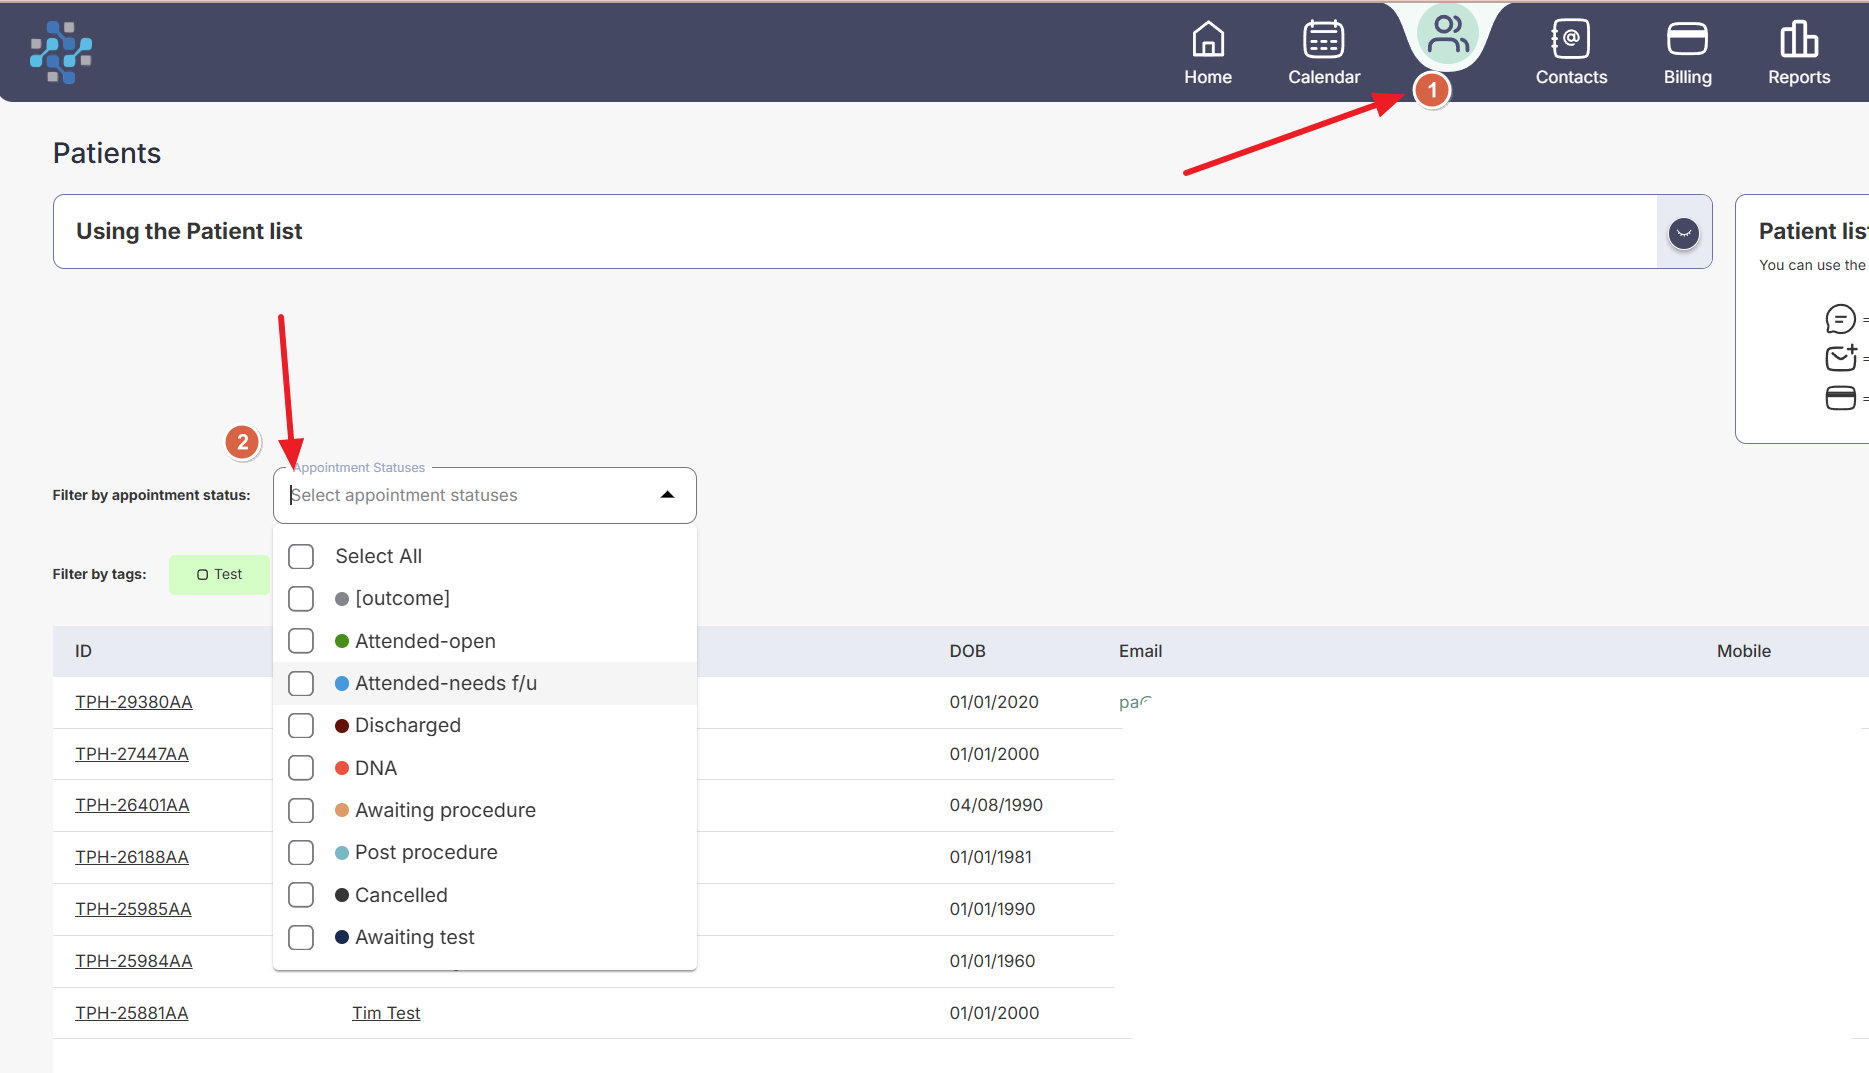Open patient record TPH-29380AA

[134, 702]
